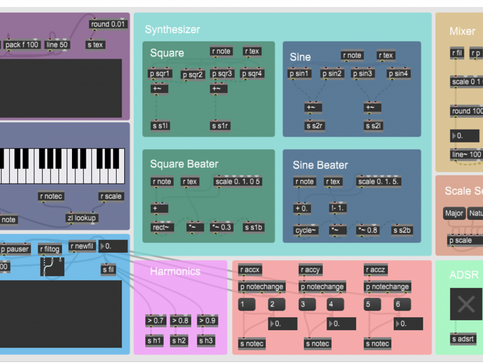
Task: Select the number box under message 4
Action: tap(341, 324)
